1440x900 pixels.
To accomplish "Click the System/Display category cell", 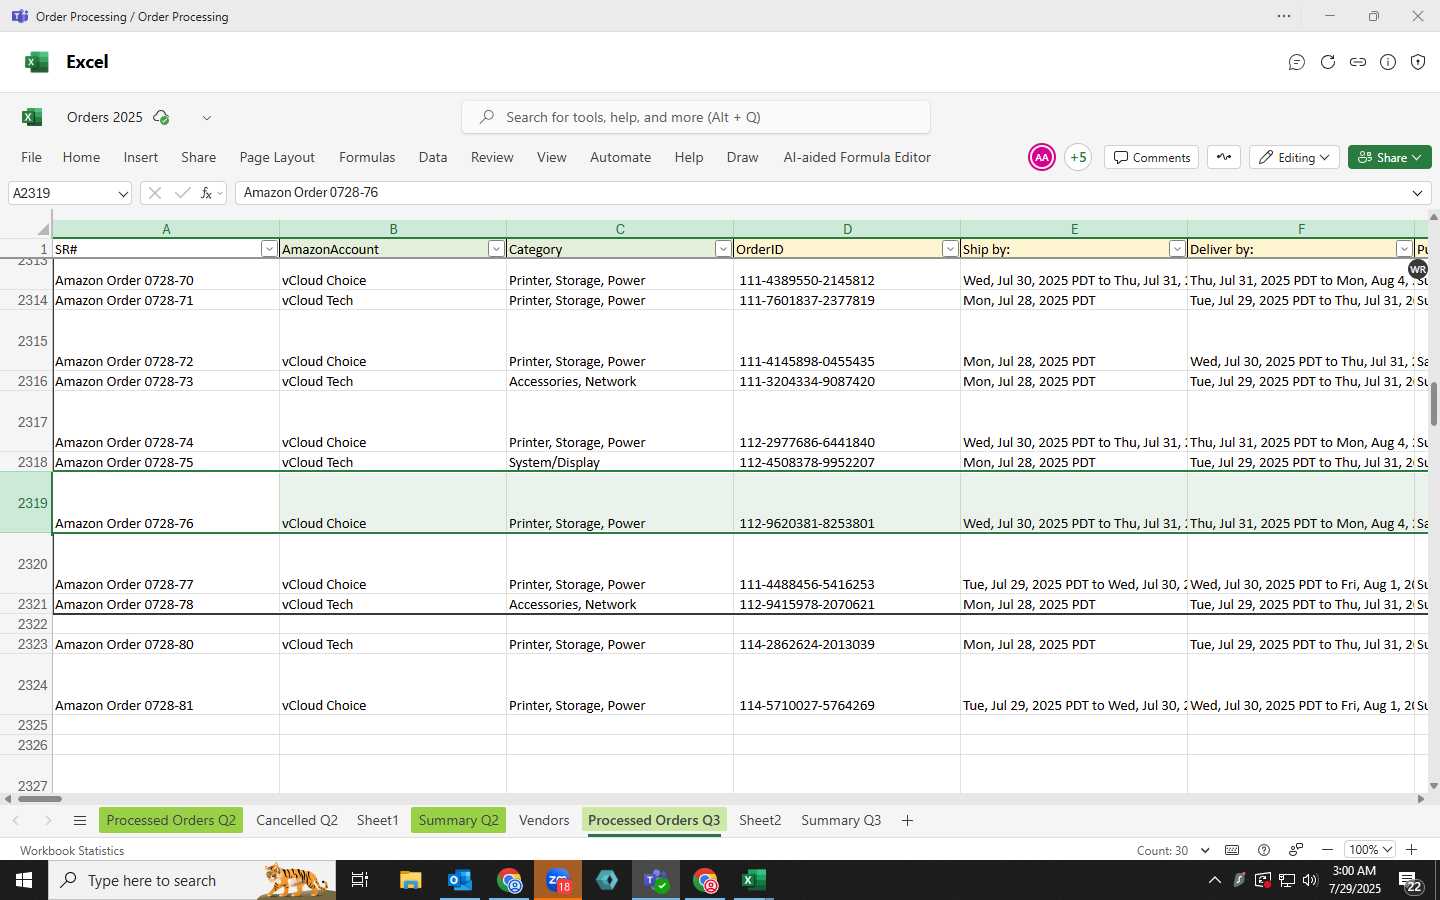I will coord(620,462).
